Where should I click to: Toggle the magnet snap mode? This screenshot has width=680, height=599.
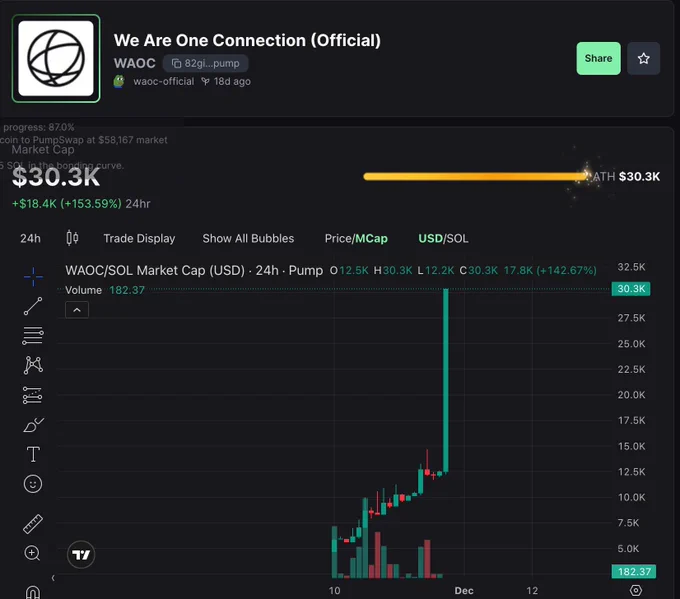33,592
